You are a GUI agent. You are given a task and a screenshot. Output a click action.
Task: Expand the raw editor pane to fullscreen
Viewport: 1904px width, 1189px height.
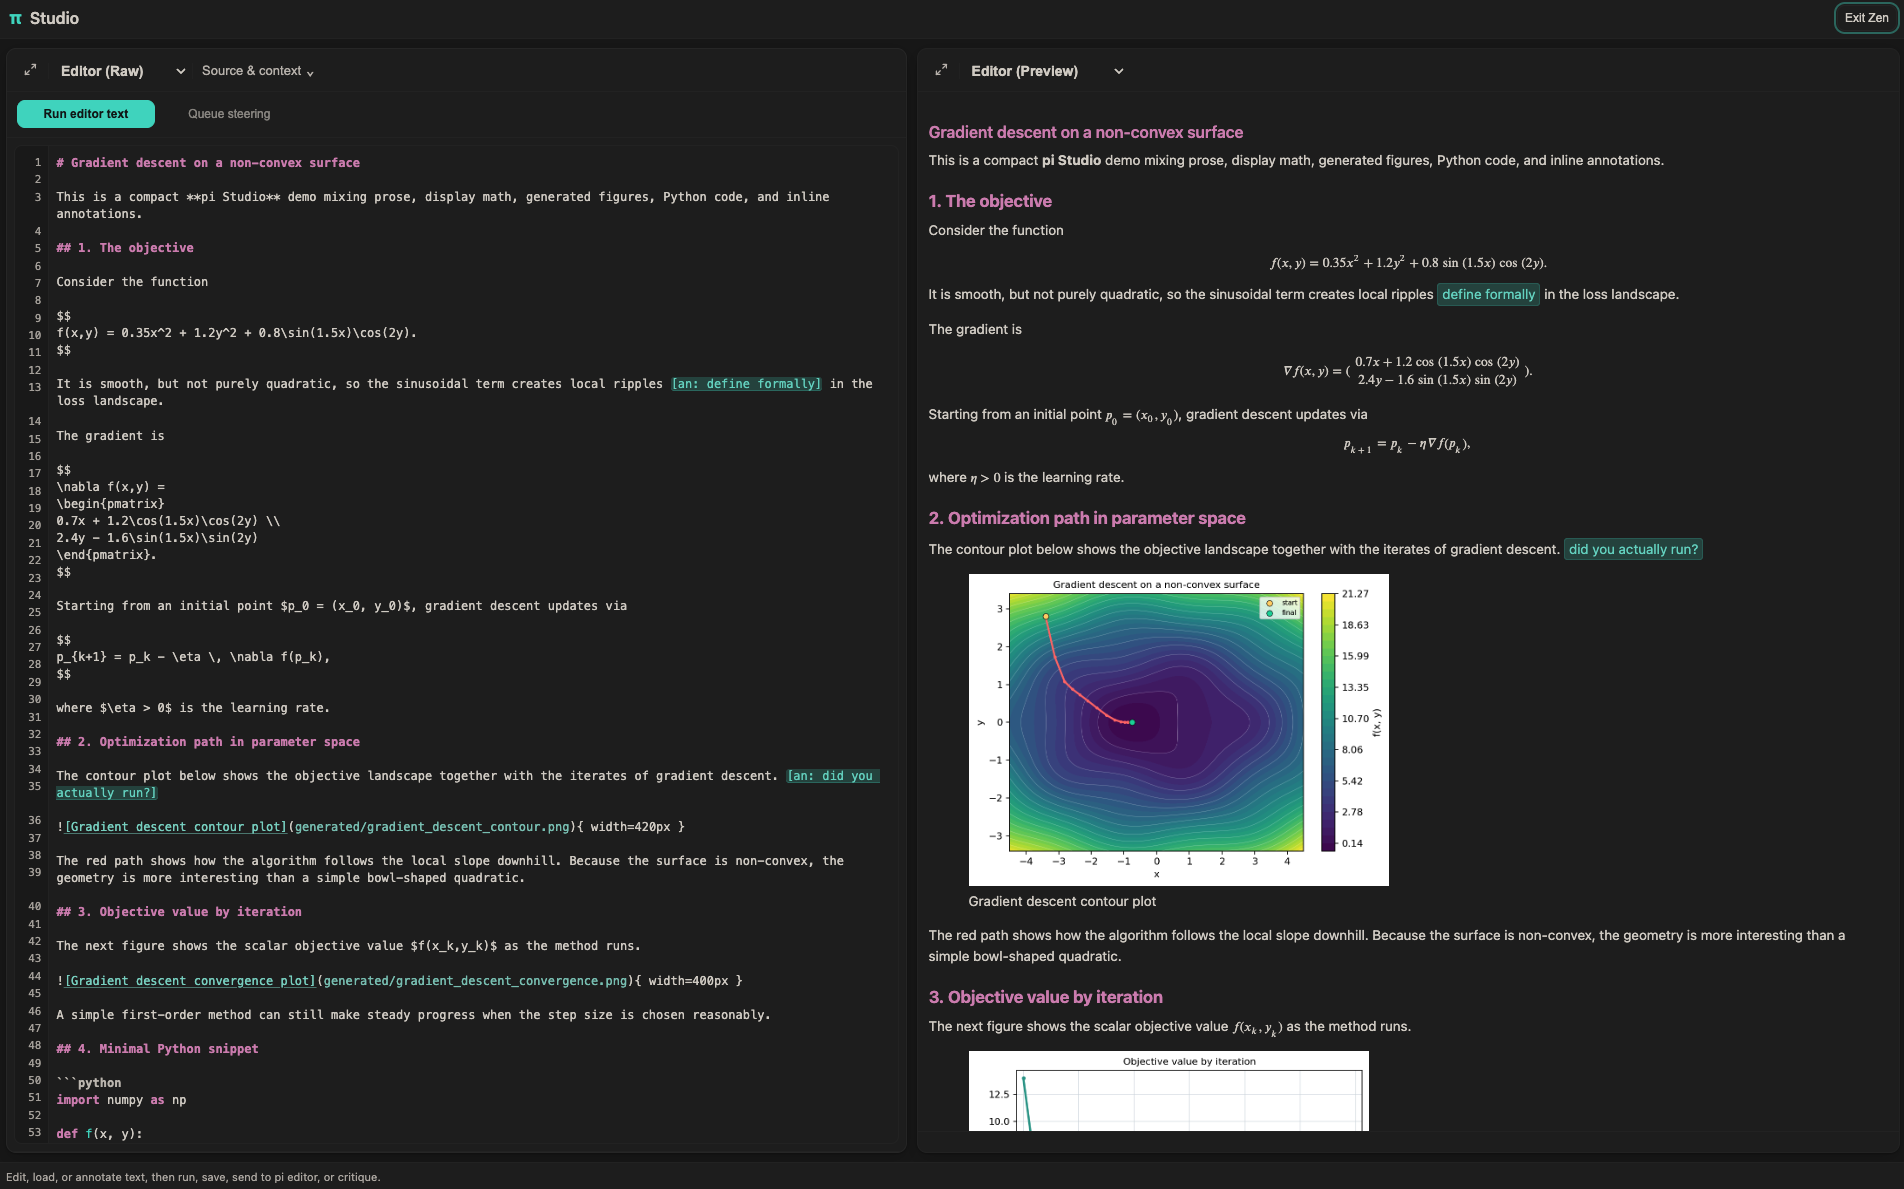coord(30,70)
